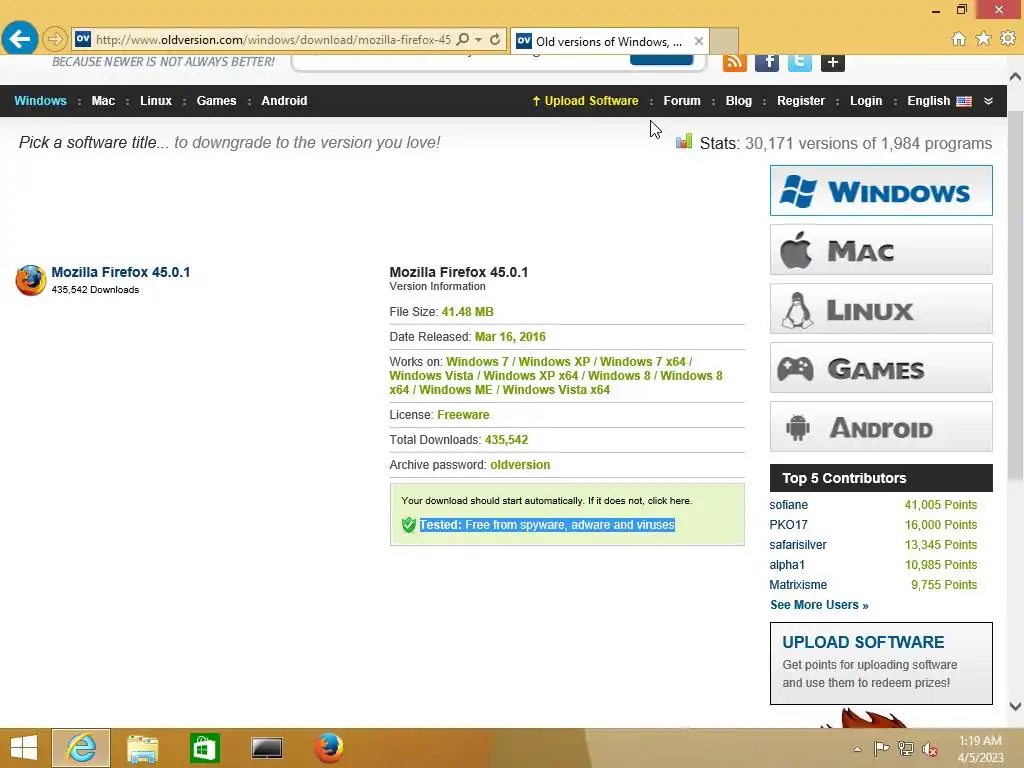Click the Freeware license link
1024x768 pixels.
tap(463, 415)
